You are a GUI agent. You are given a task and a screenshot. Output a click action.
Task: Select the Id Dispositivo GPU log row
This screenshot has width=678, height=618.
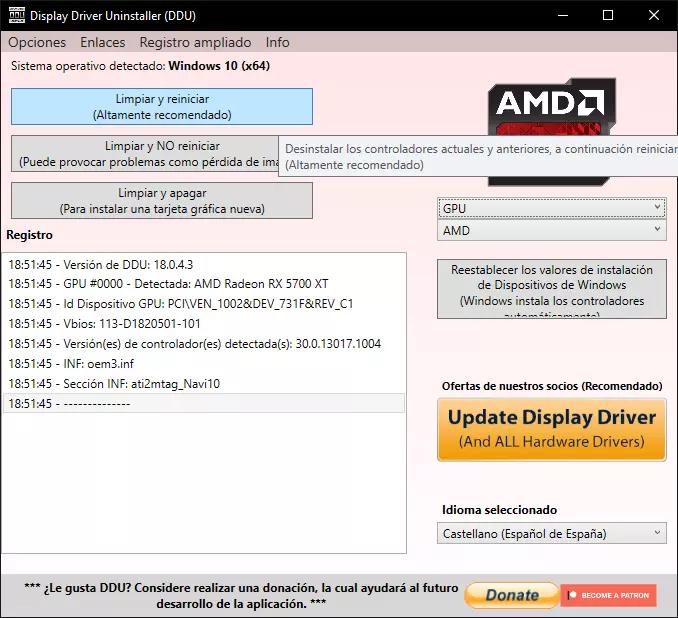point(204,304)
